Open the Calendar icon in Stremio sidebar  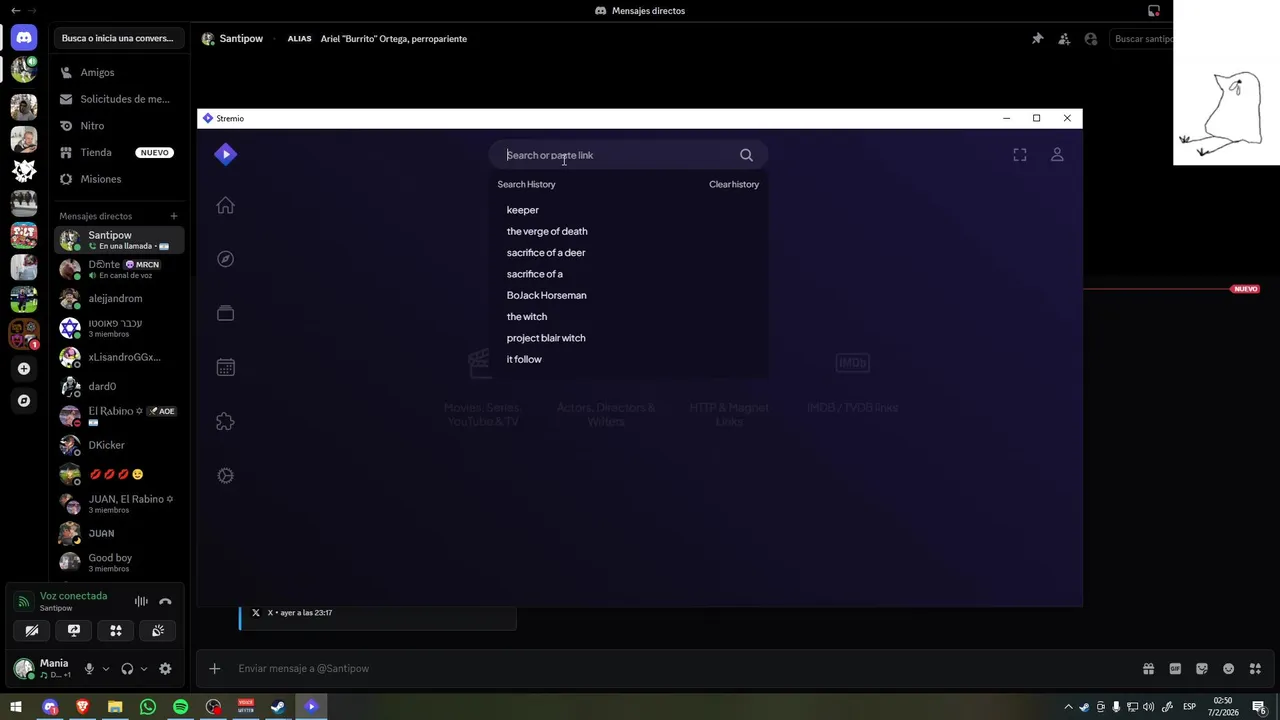(225, 367)
